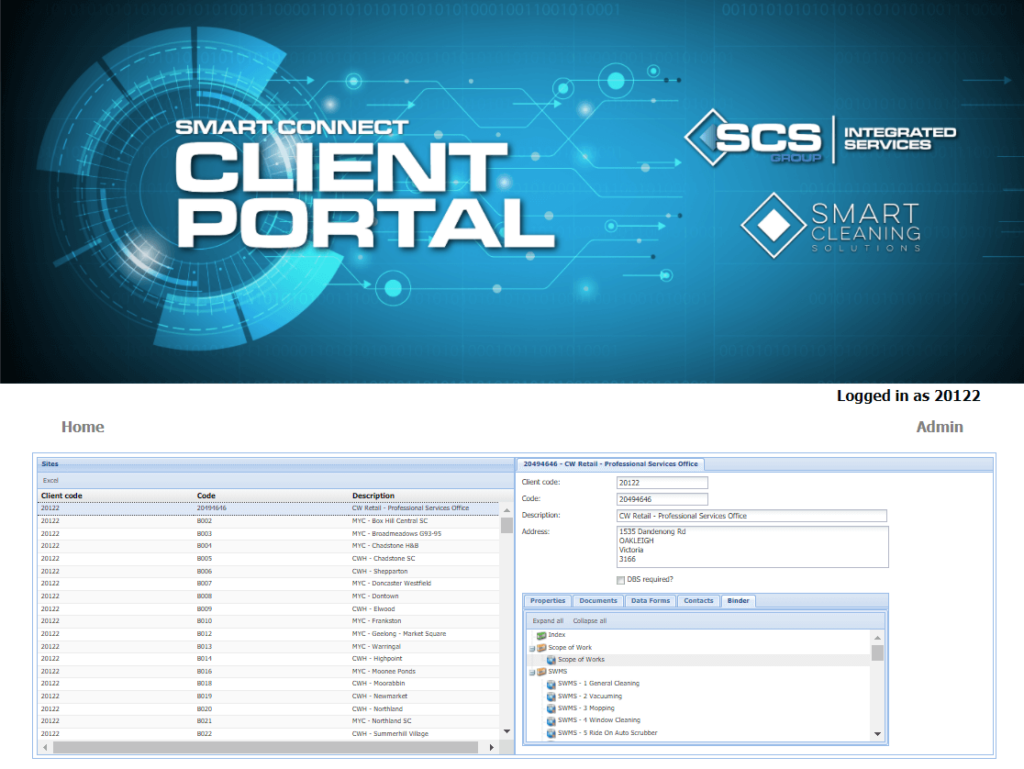1024x769 pixels.
Task: Click the binder tree scroll down arrow
Action: click(x=877, y=734)
